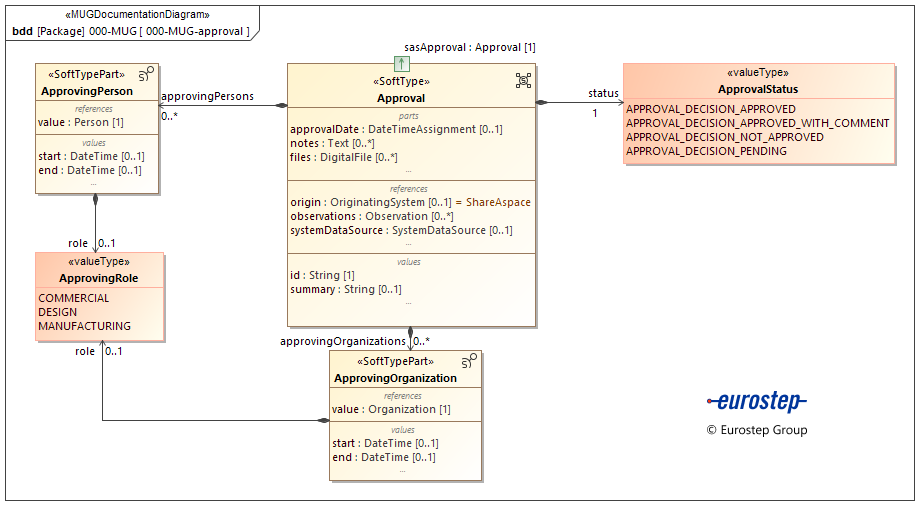Click the ApprovalStatus block title
The image size is (919, 505).
coord(759,89)
